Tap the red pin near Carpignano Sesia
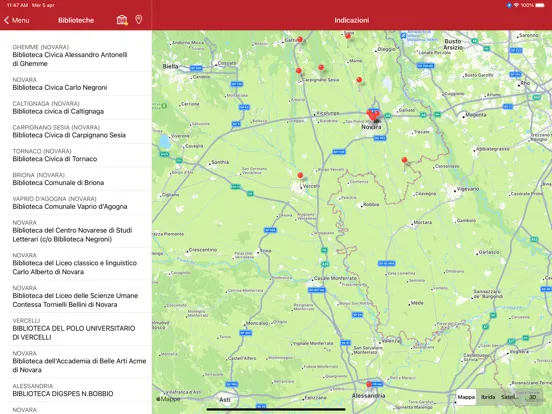Image resolution: width=552 pixels, height=414 pixels. [x=299, y=71]
